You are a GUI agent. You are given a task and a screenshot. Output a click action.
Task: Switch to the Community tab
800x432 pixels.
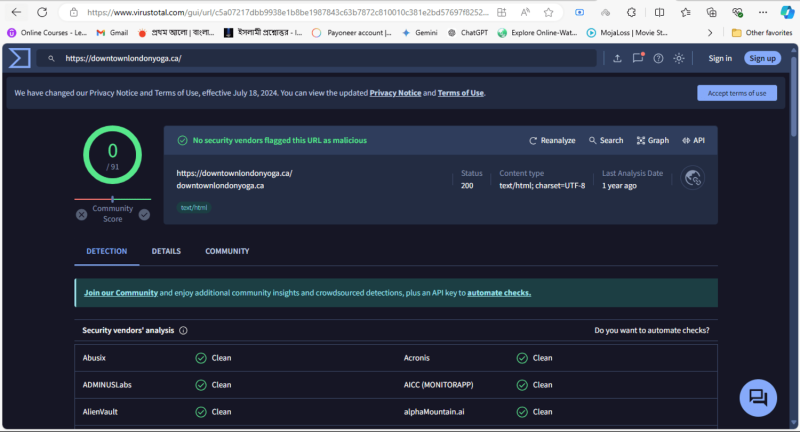[227, 251]
